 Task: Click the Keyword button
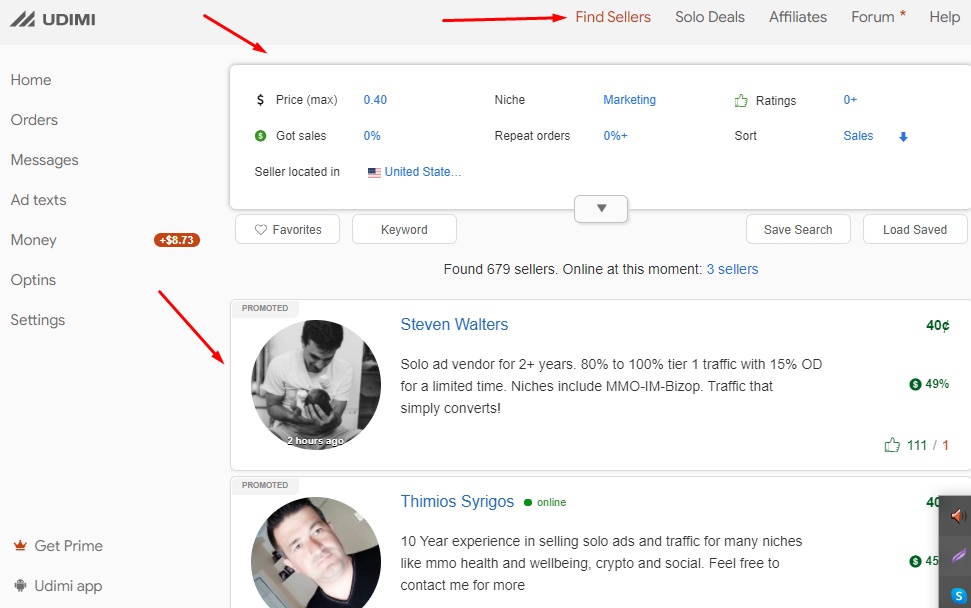(404, 229)
